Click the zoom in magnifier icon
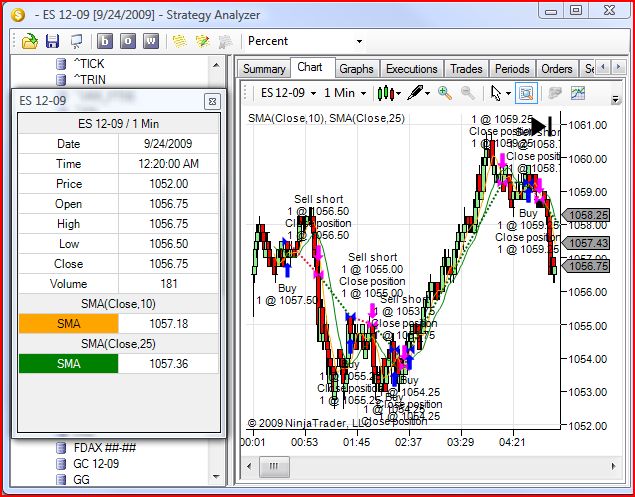 coord(445,94)
